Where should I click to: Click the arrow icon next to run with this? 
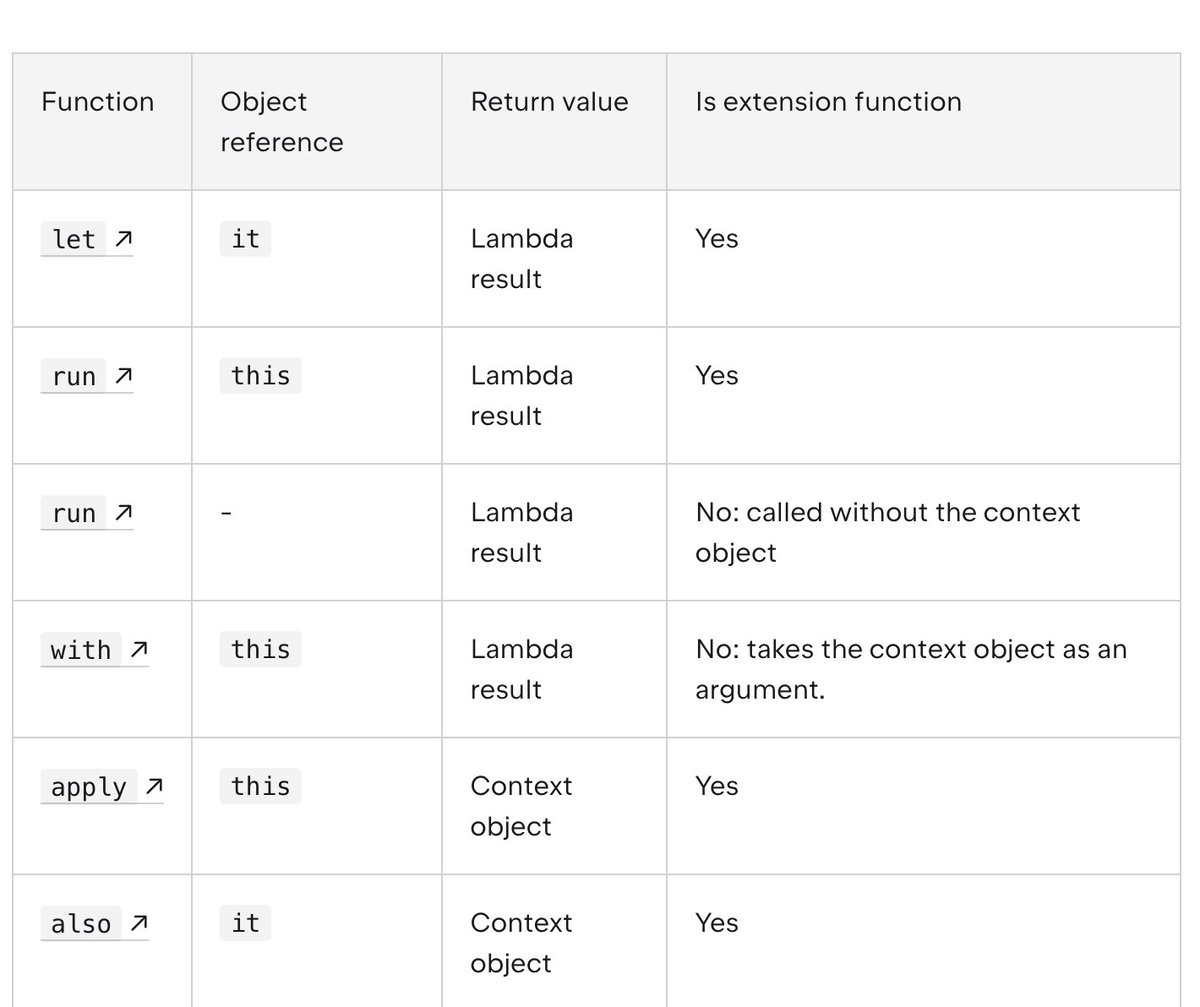point(123,376)
